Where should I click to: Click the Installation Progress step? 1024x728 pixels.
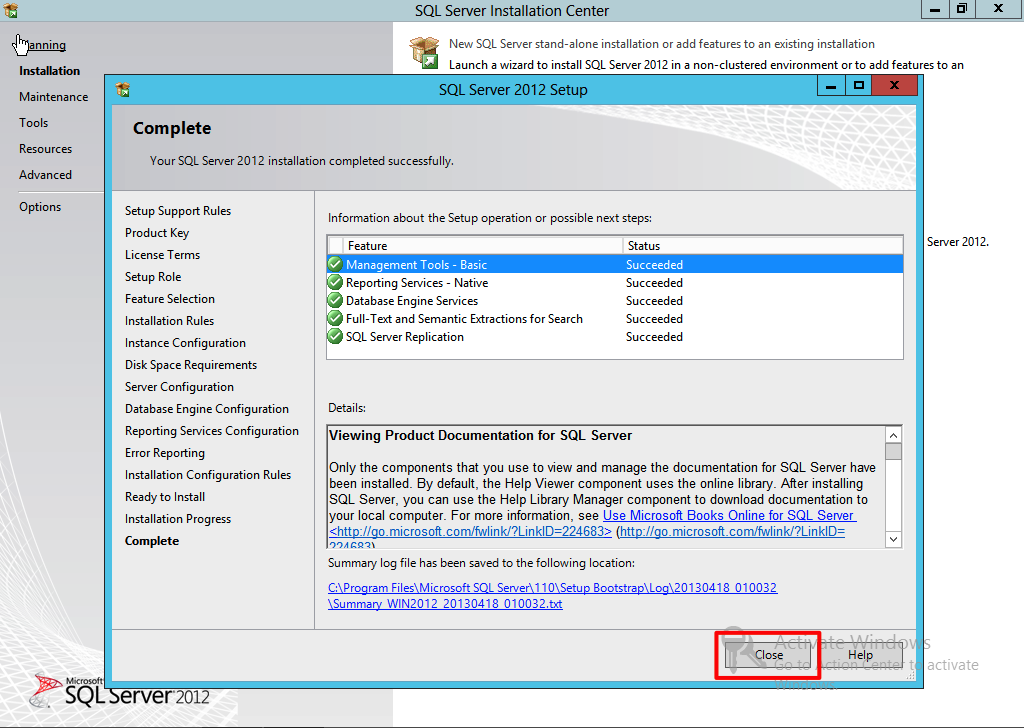click(178, 519)
